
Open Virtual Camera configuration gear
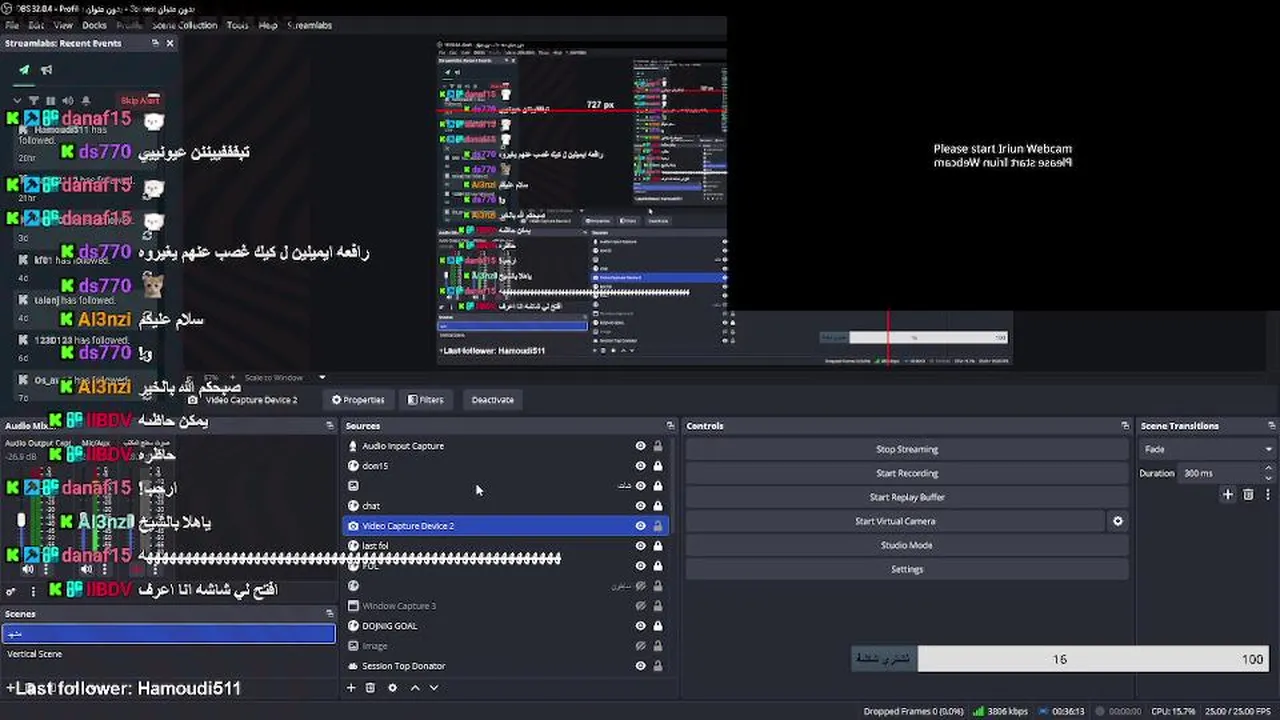click(x=1118, y=521)
